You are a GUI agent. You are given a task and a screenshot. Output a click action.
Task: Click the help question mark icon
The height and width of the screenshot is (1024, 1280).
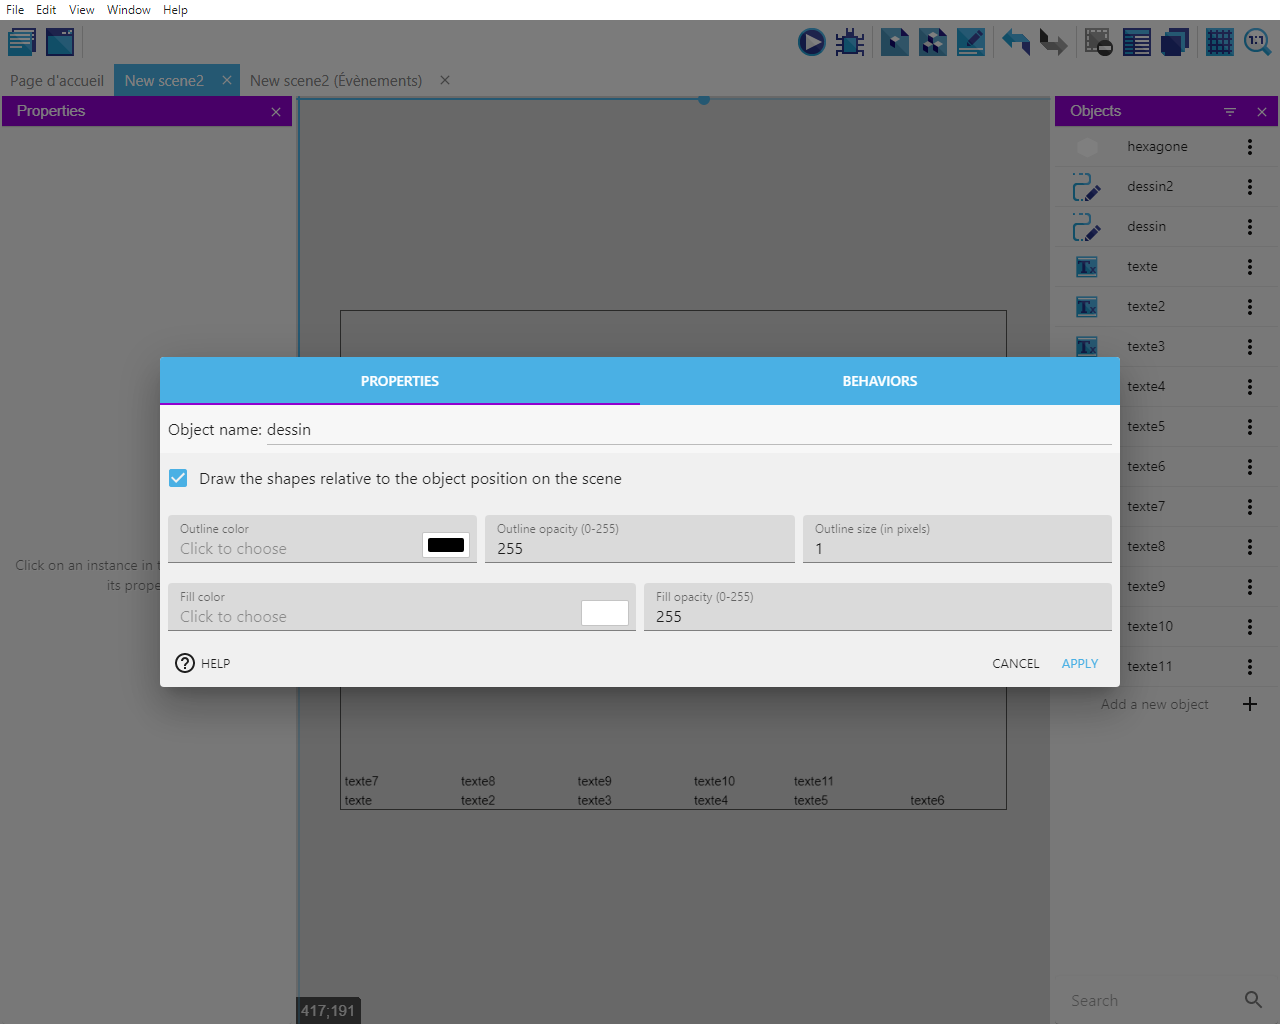coord(185,663)
